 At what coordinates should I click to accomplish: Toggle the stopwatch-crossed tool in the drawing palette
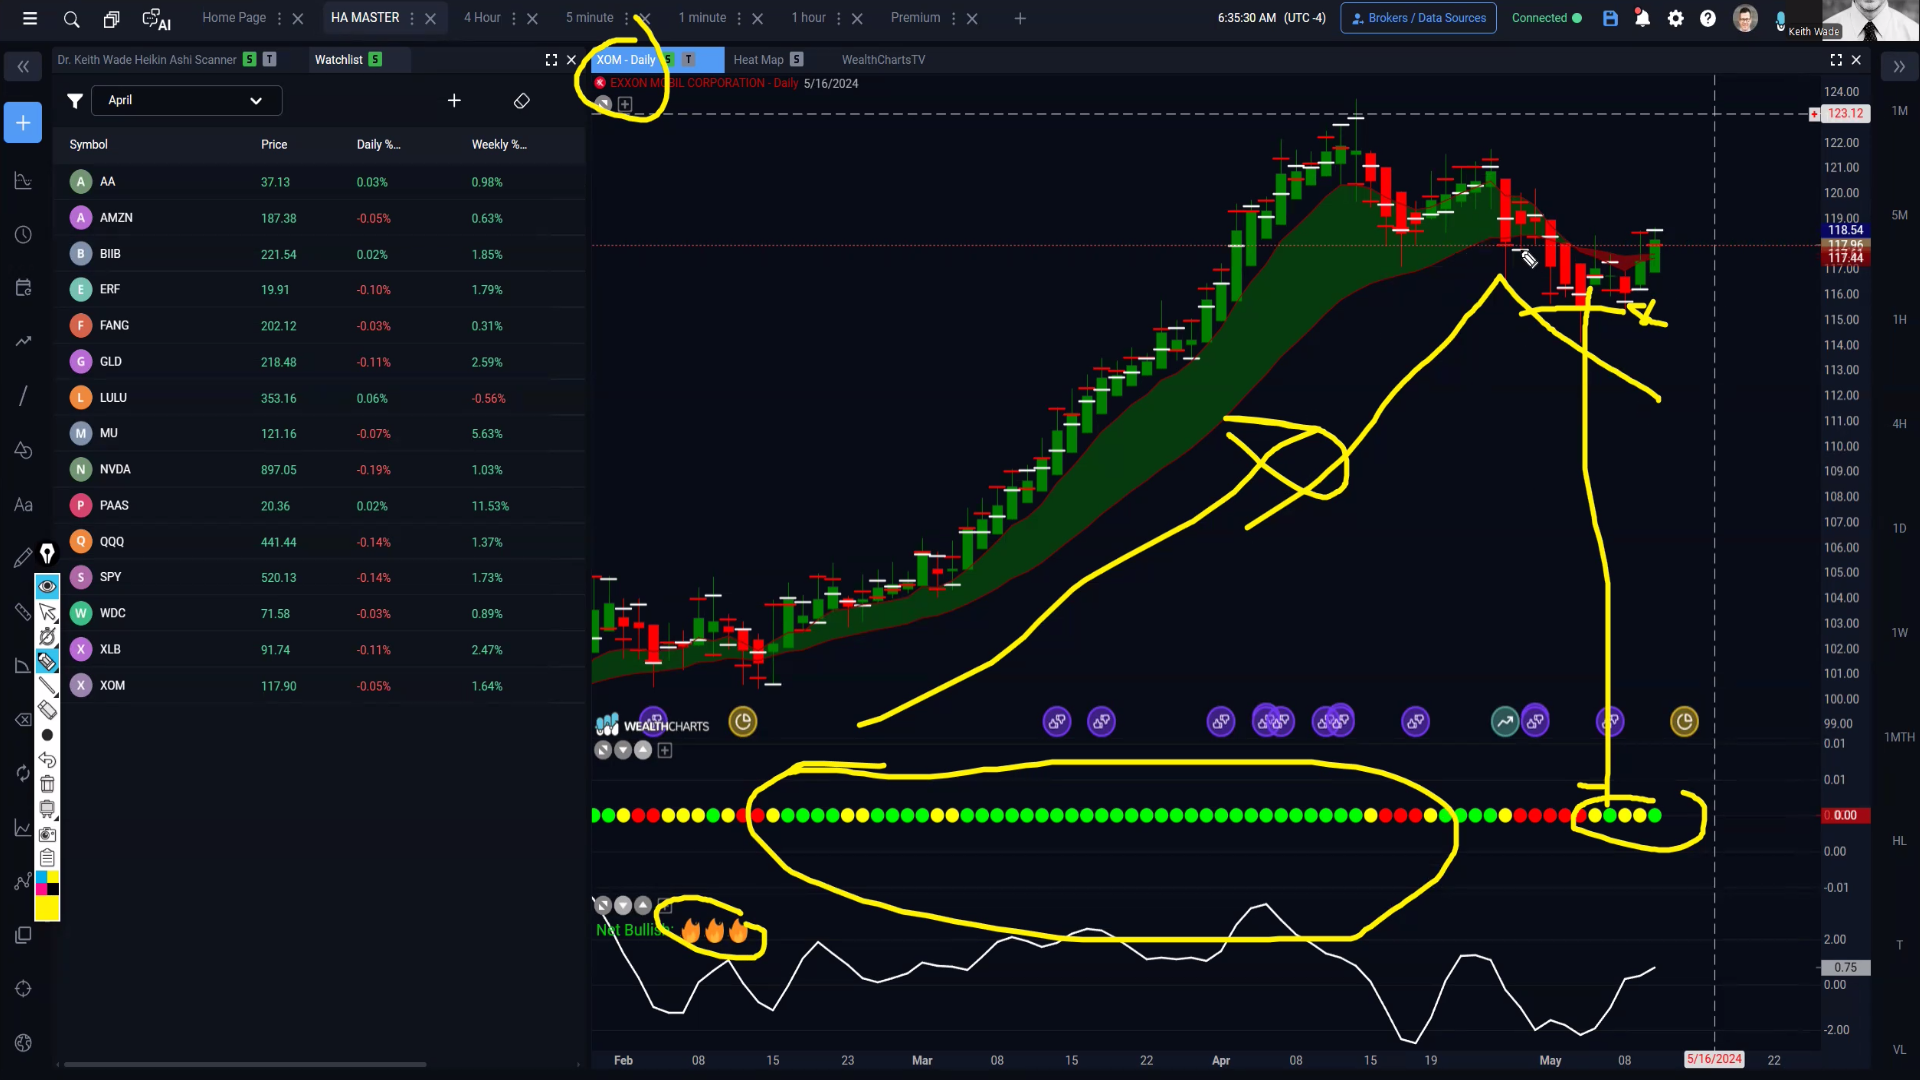coord(47,637)
